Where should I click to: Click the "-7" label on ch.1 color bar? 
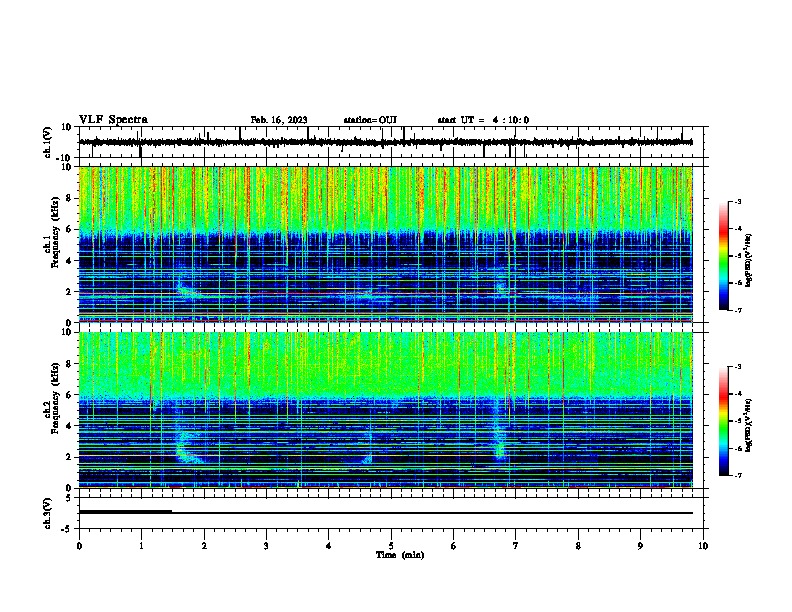(x=737, y=311)
